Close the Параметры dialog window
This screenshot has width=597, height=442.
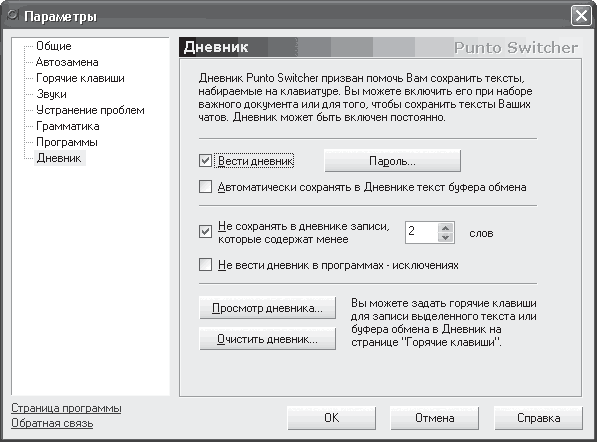pos(581,16)
